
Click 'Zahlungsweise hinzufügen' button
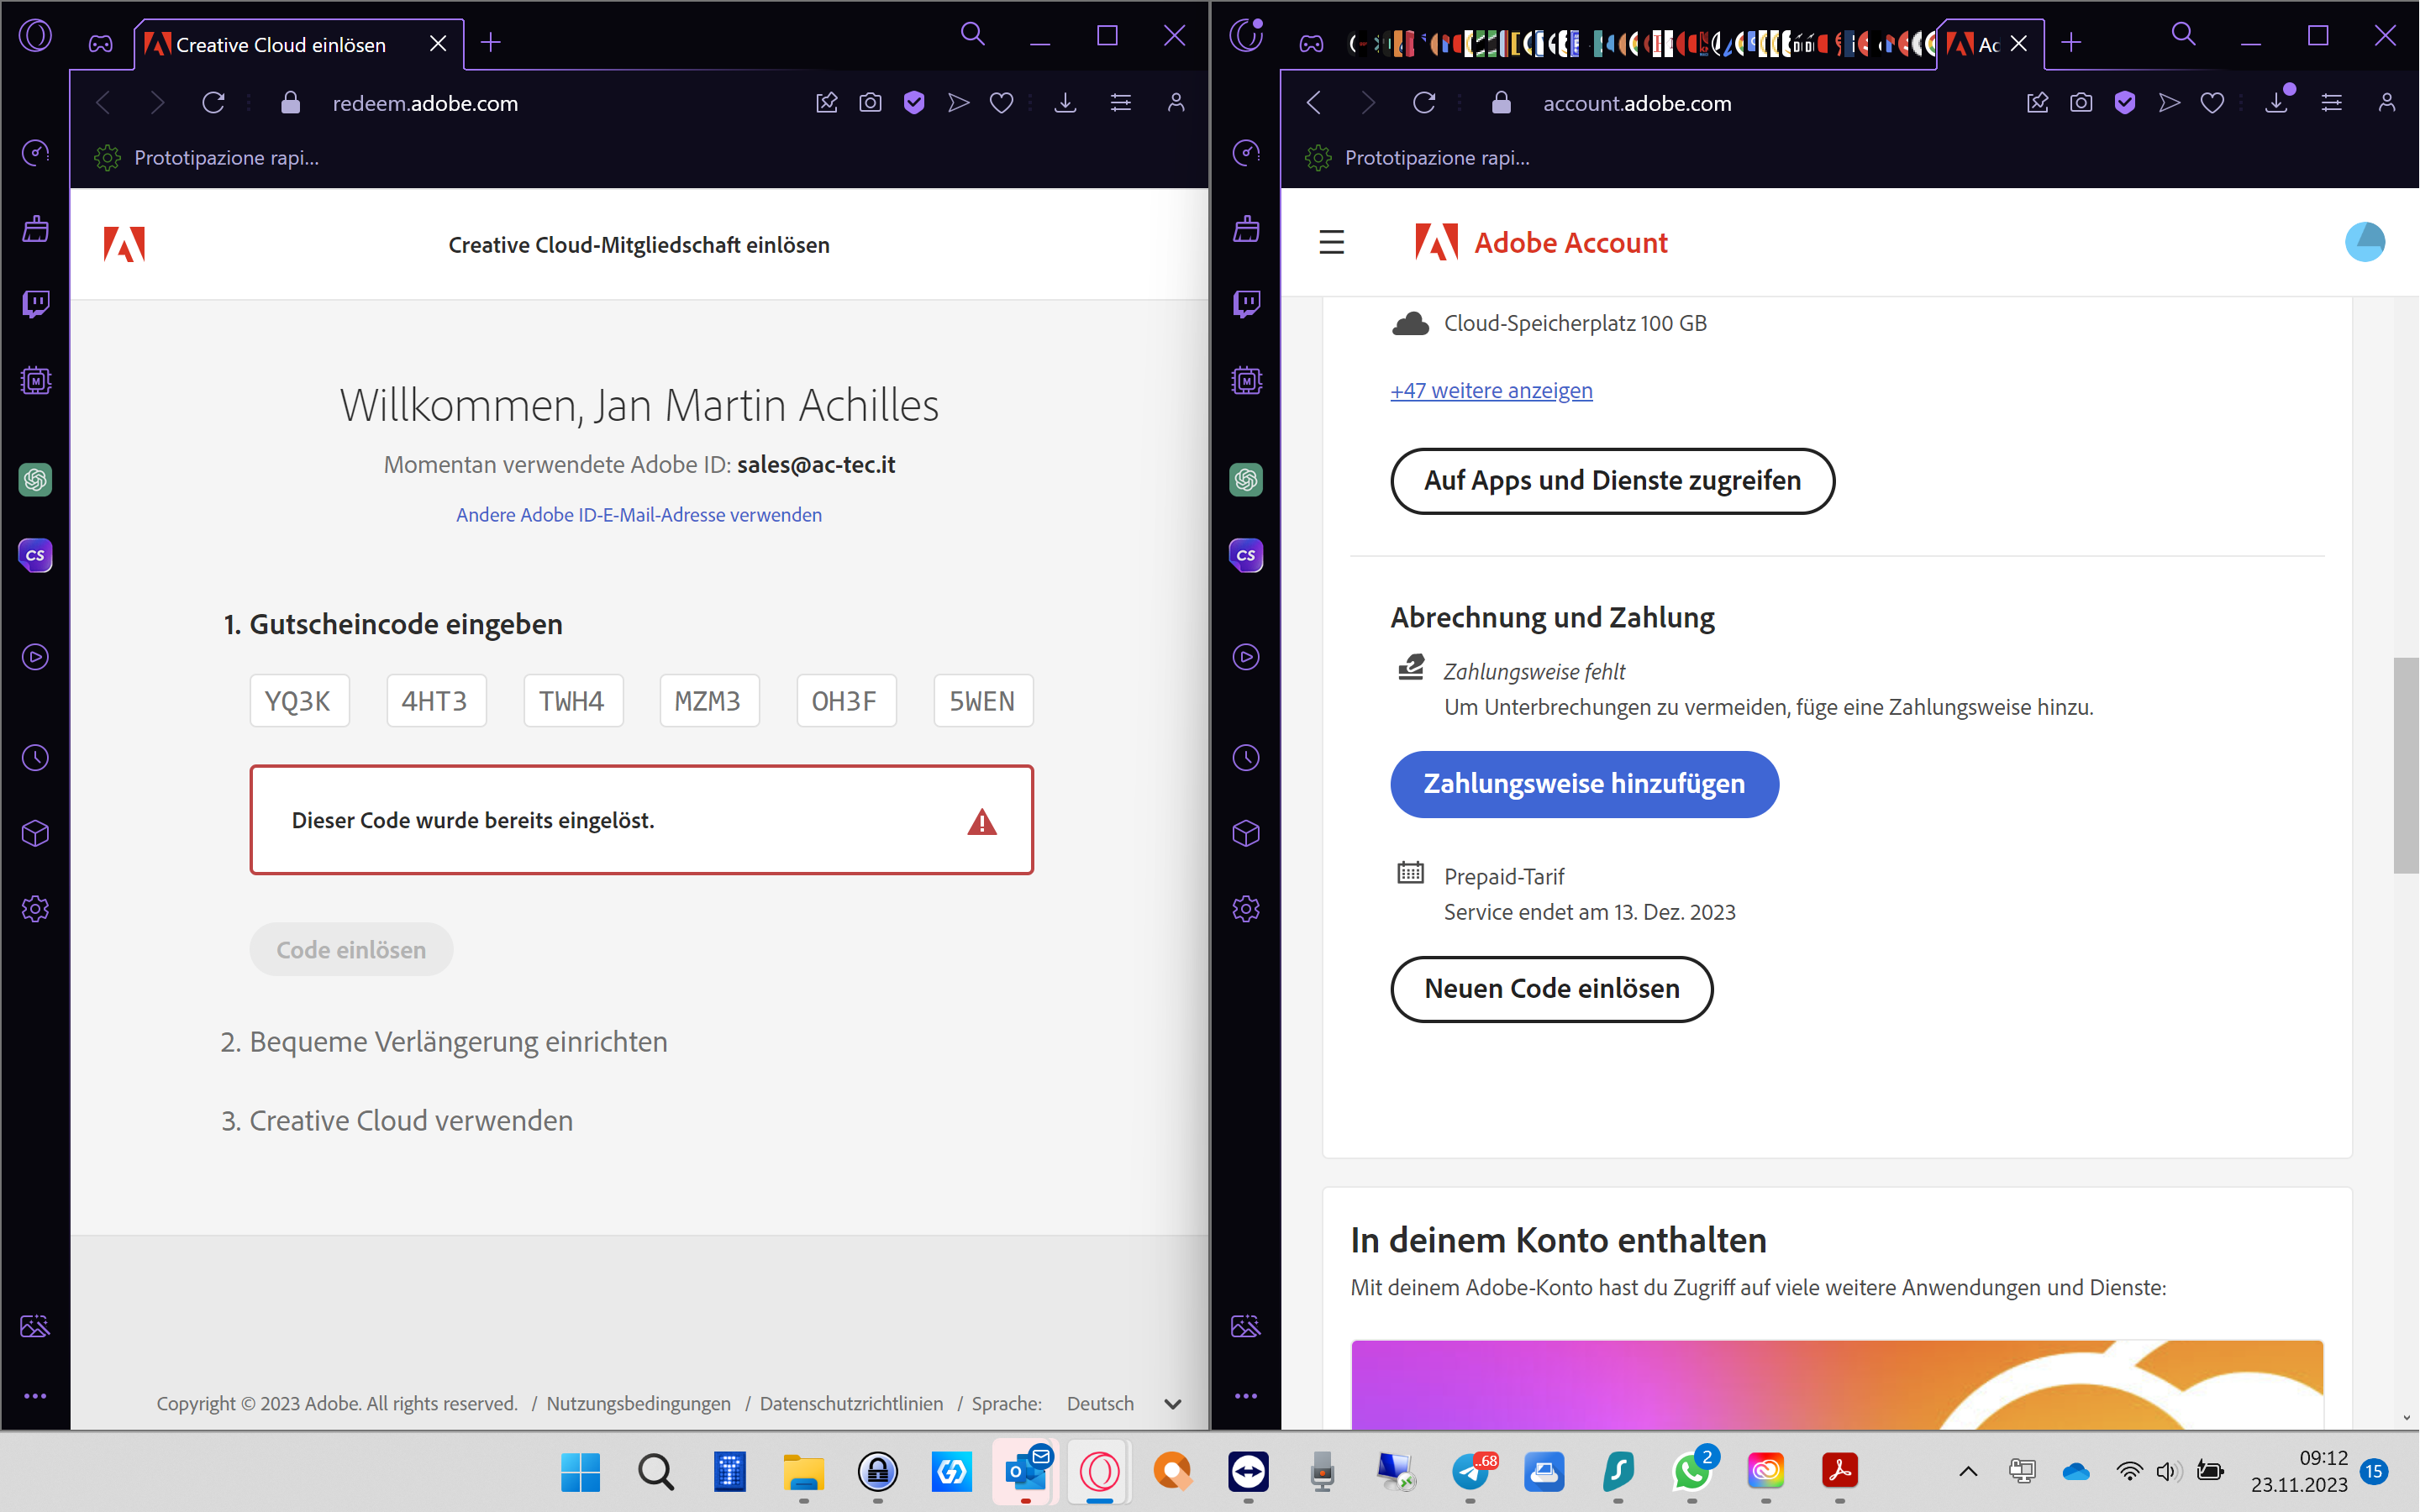point(1583,784)
